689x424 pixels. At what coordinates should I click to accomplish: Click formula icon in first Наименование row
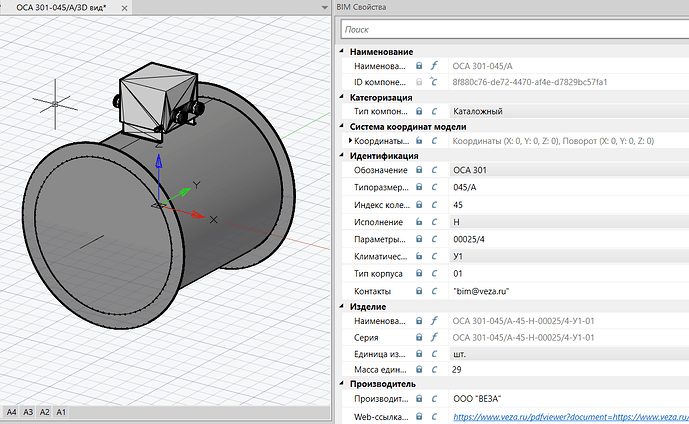pyautogui.click(x=434, y=65)
